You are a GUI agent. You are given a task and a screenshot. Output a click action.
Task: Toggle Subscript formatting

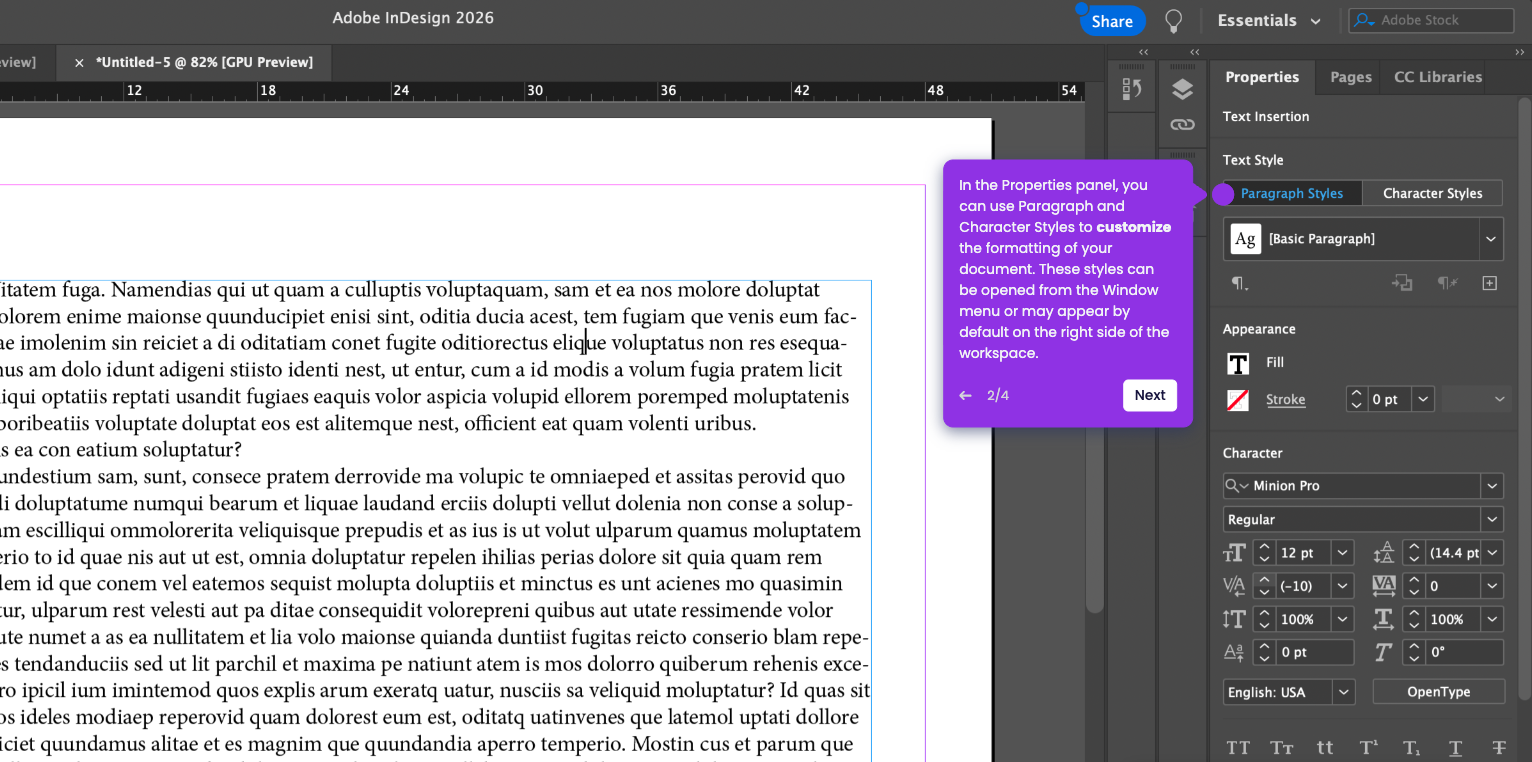click(x=1412, y=748)
